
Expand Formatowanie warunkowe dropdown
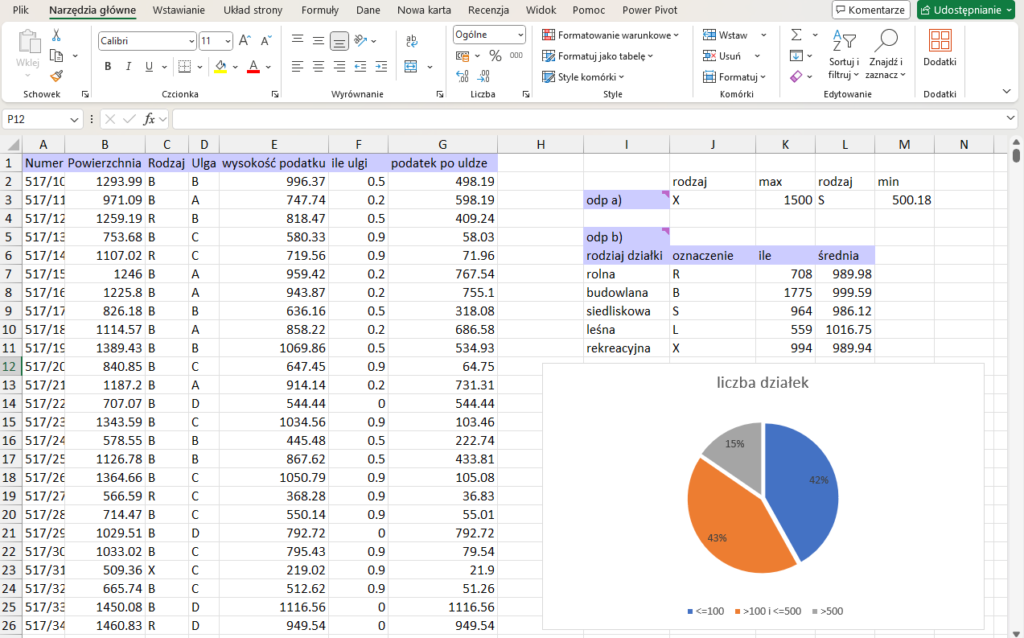(x=610, y=34)
